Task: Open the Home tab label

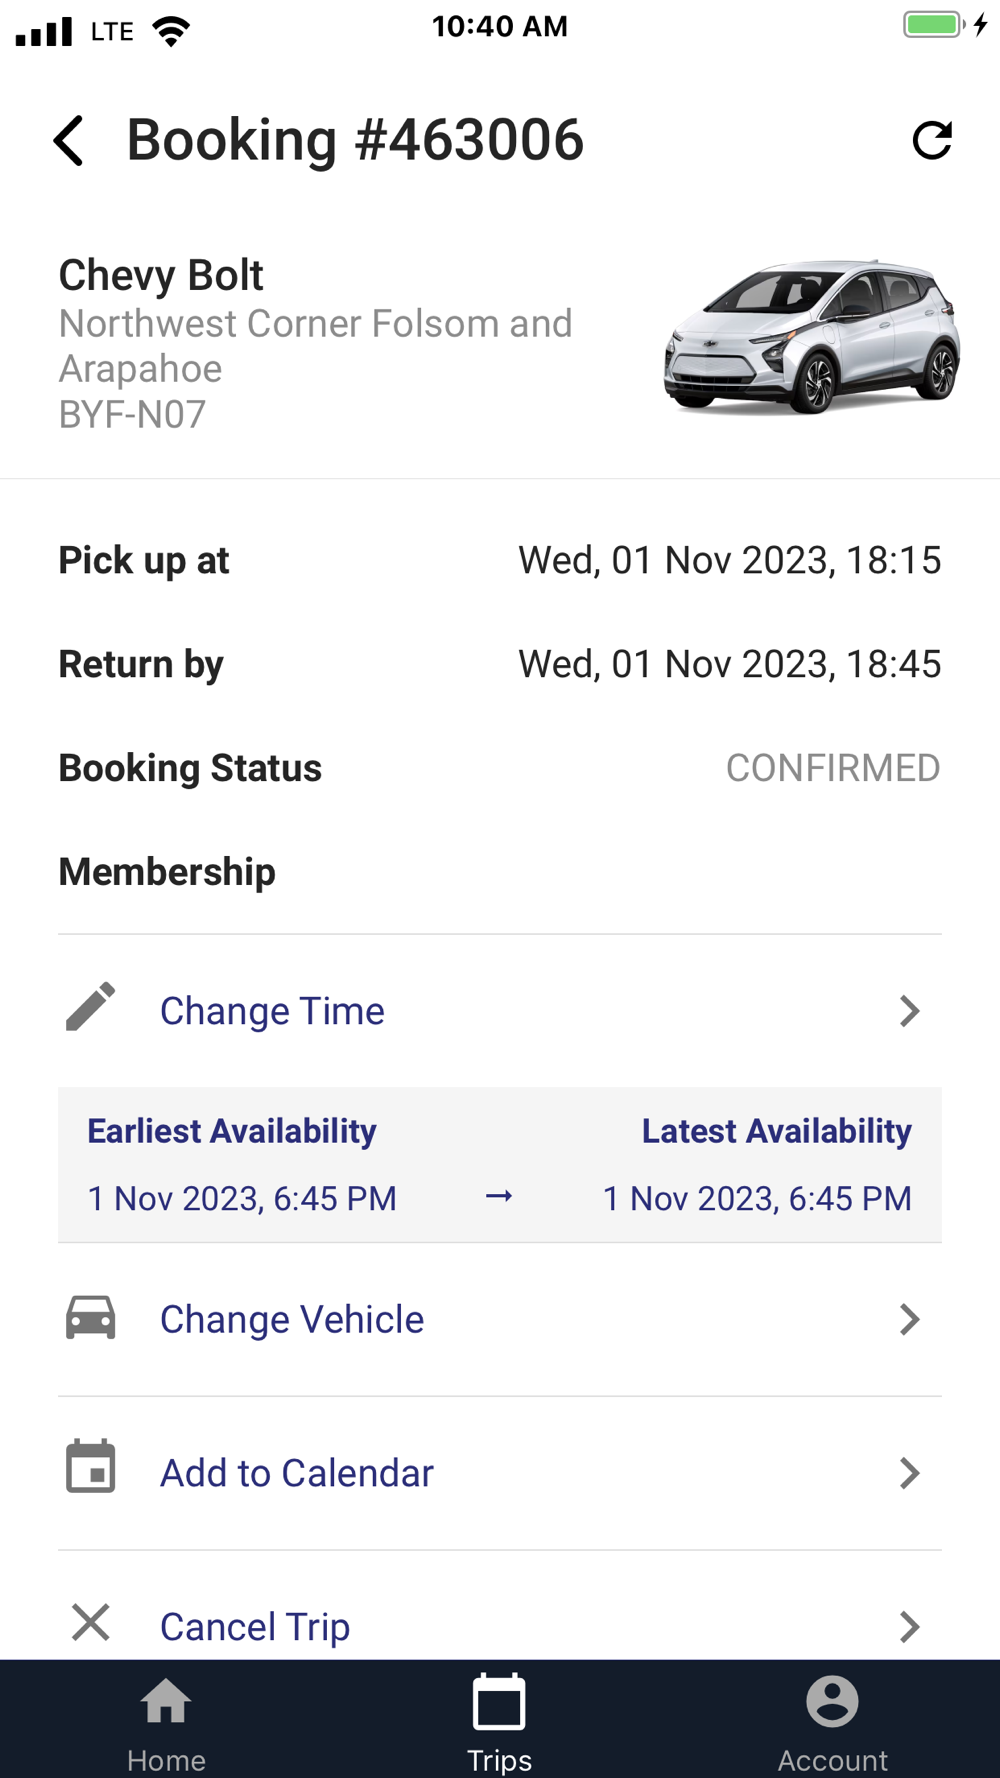Action: pos(166,1760)
